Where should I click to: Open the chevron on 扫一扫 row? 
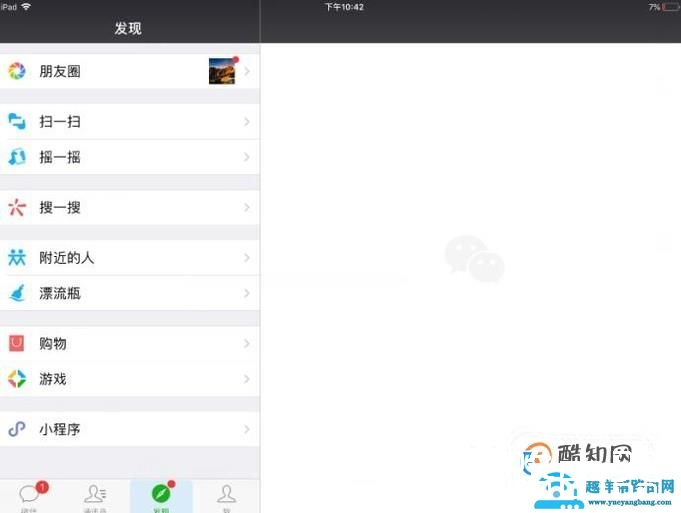(x=247, y=122)
